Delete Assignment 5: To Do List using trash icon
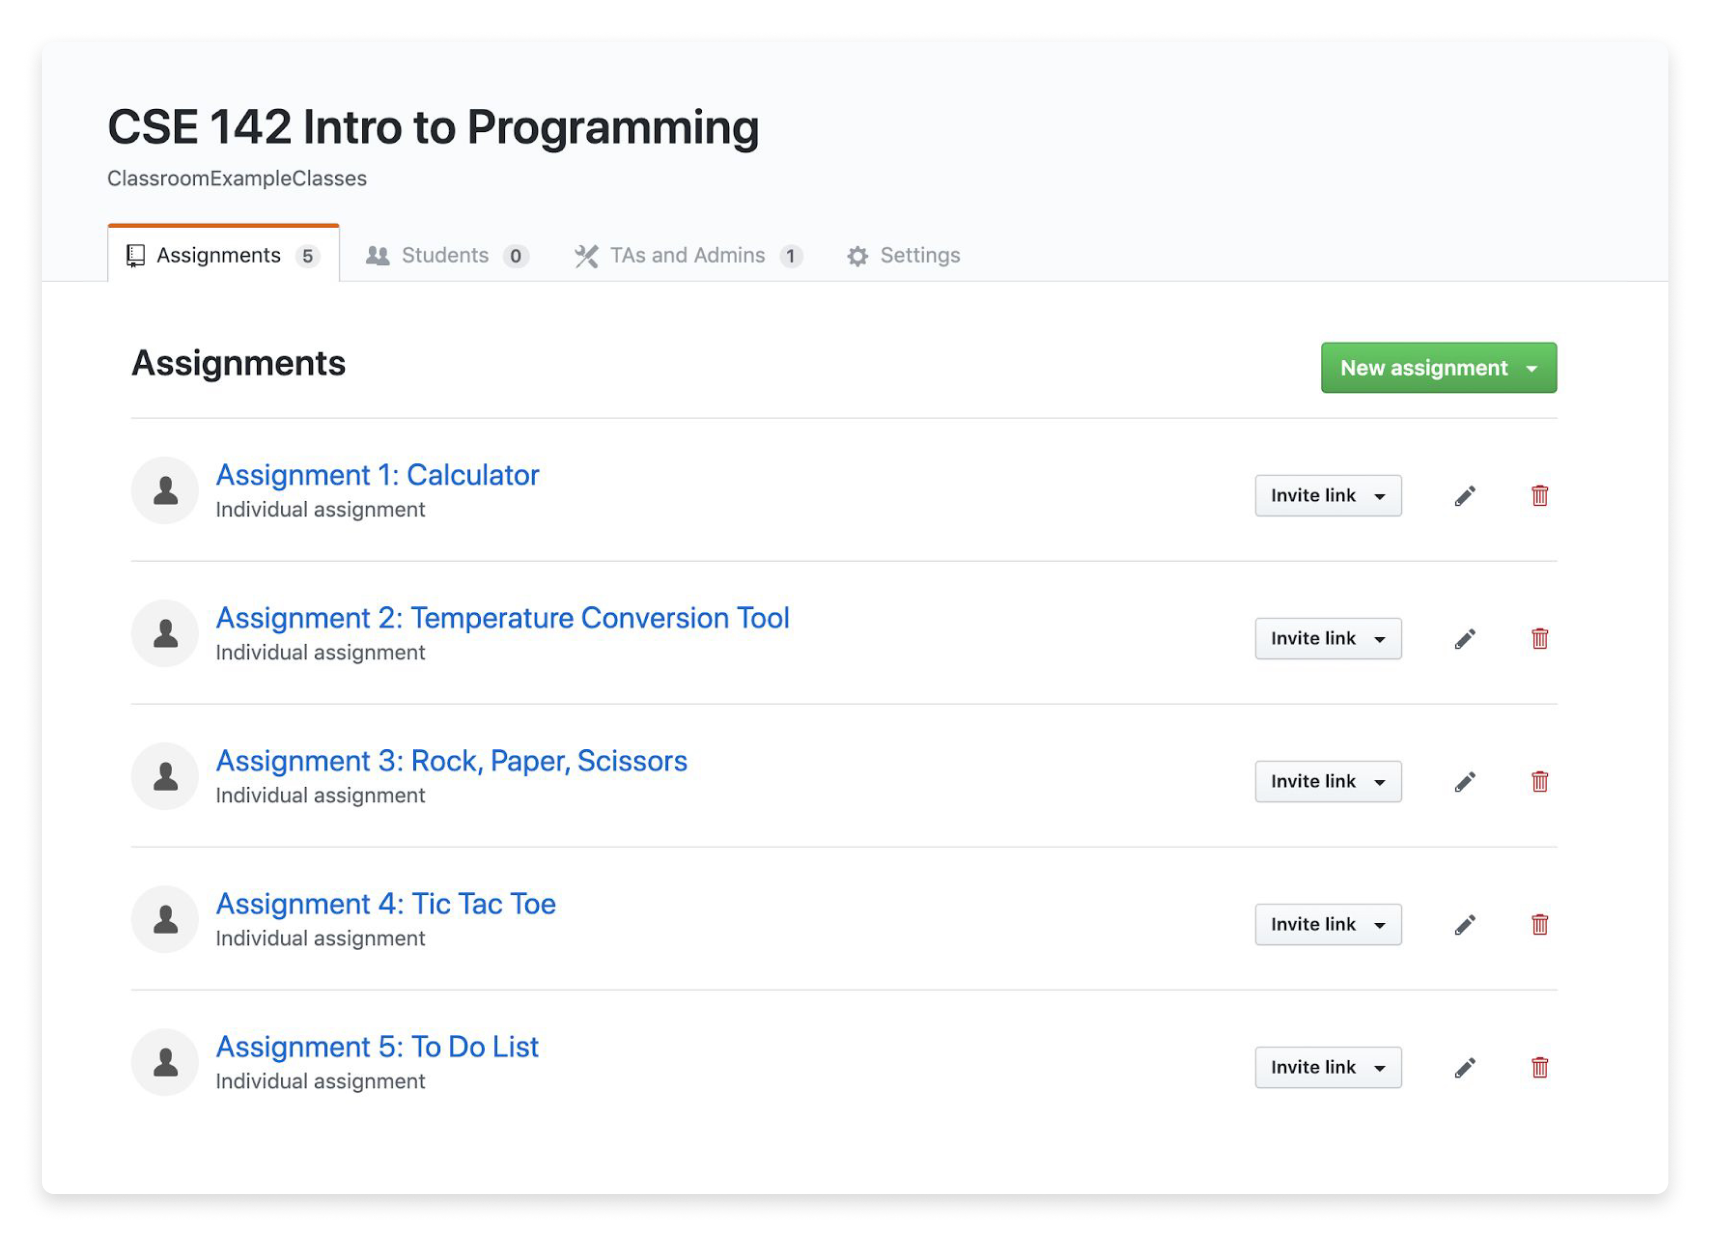 point(1539,1068)
